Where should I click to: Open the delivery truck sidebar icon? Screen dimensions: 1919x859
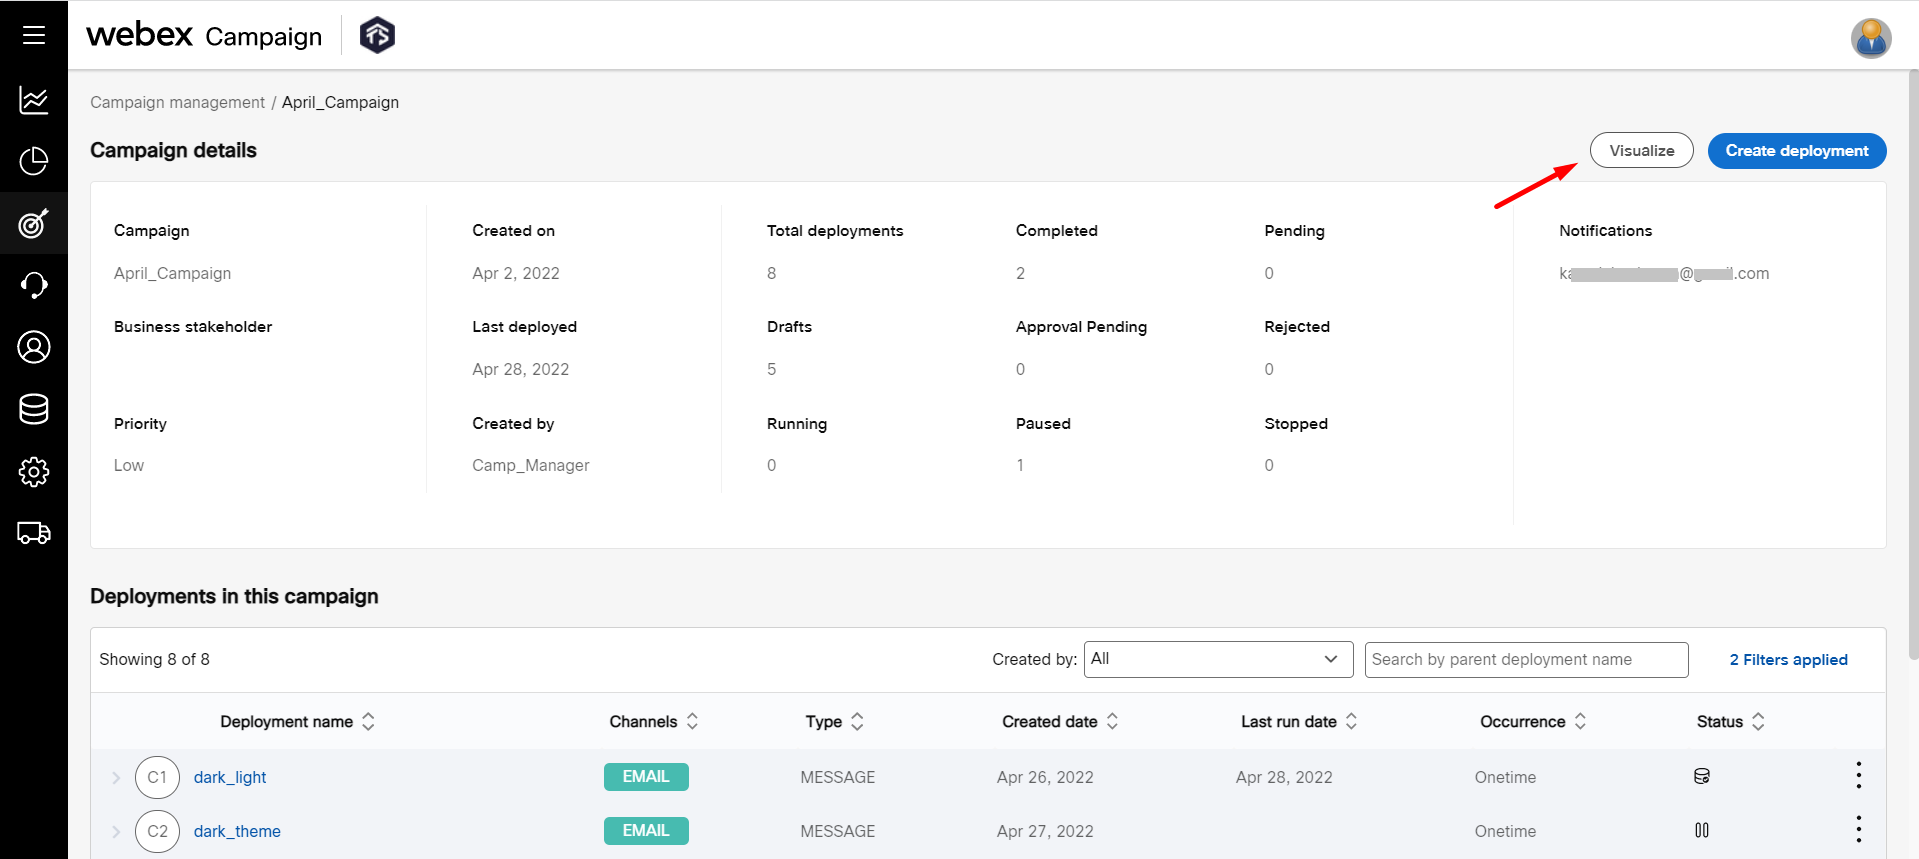click(x=34, y=533)
